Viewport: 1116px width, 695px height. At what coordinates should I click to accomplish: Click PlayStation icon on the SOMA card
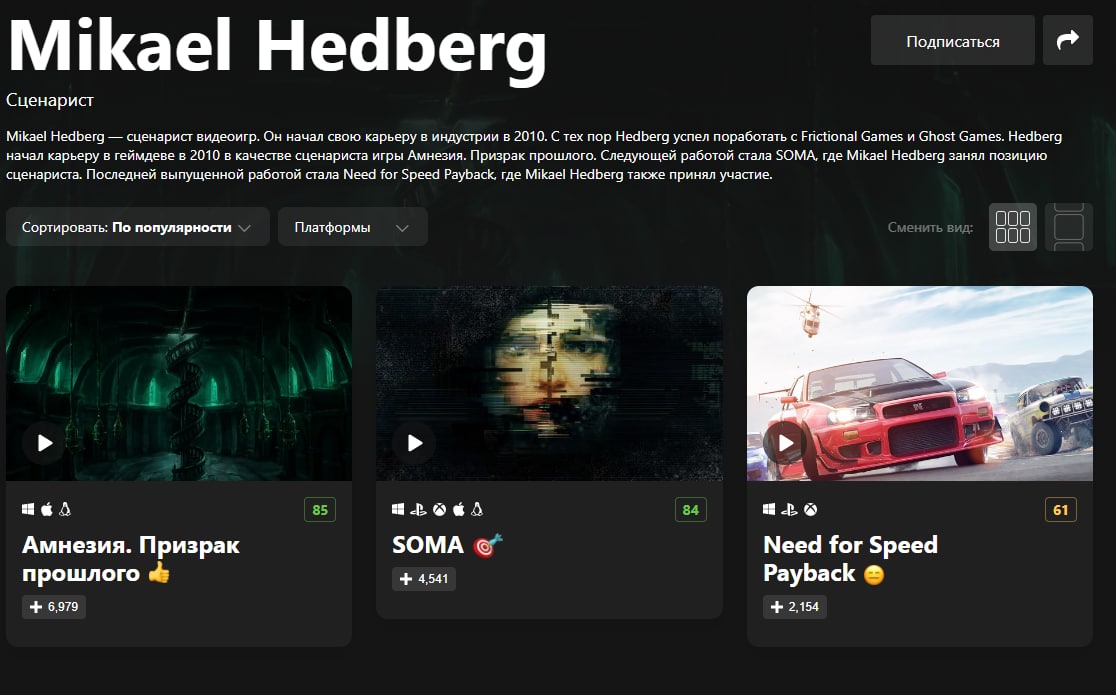(418, 509)
